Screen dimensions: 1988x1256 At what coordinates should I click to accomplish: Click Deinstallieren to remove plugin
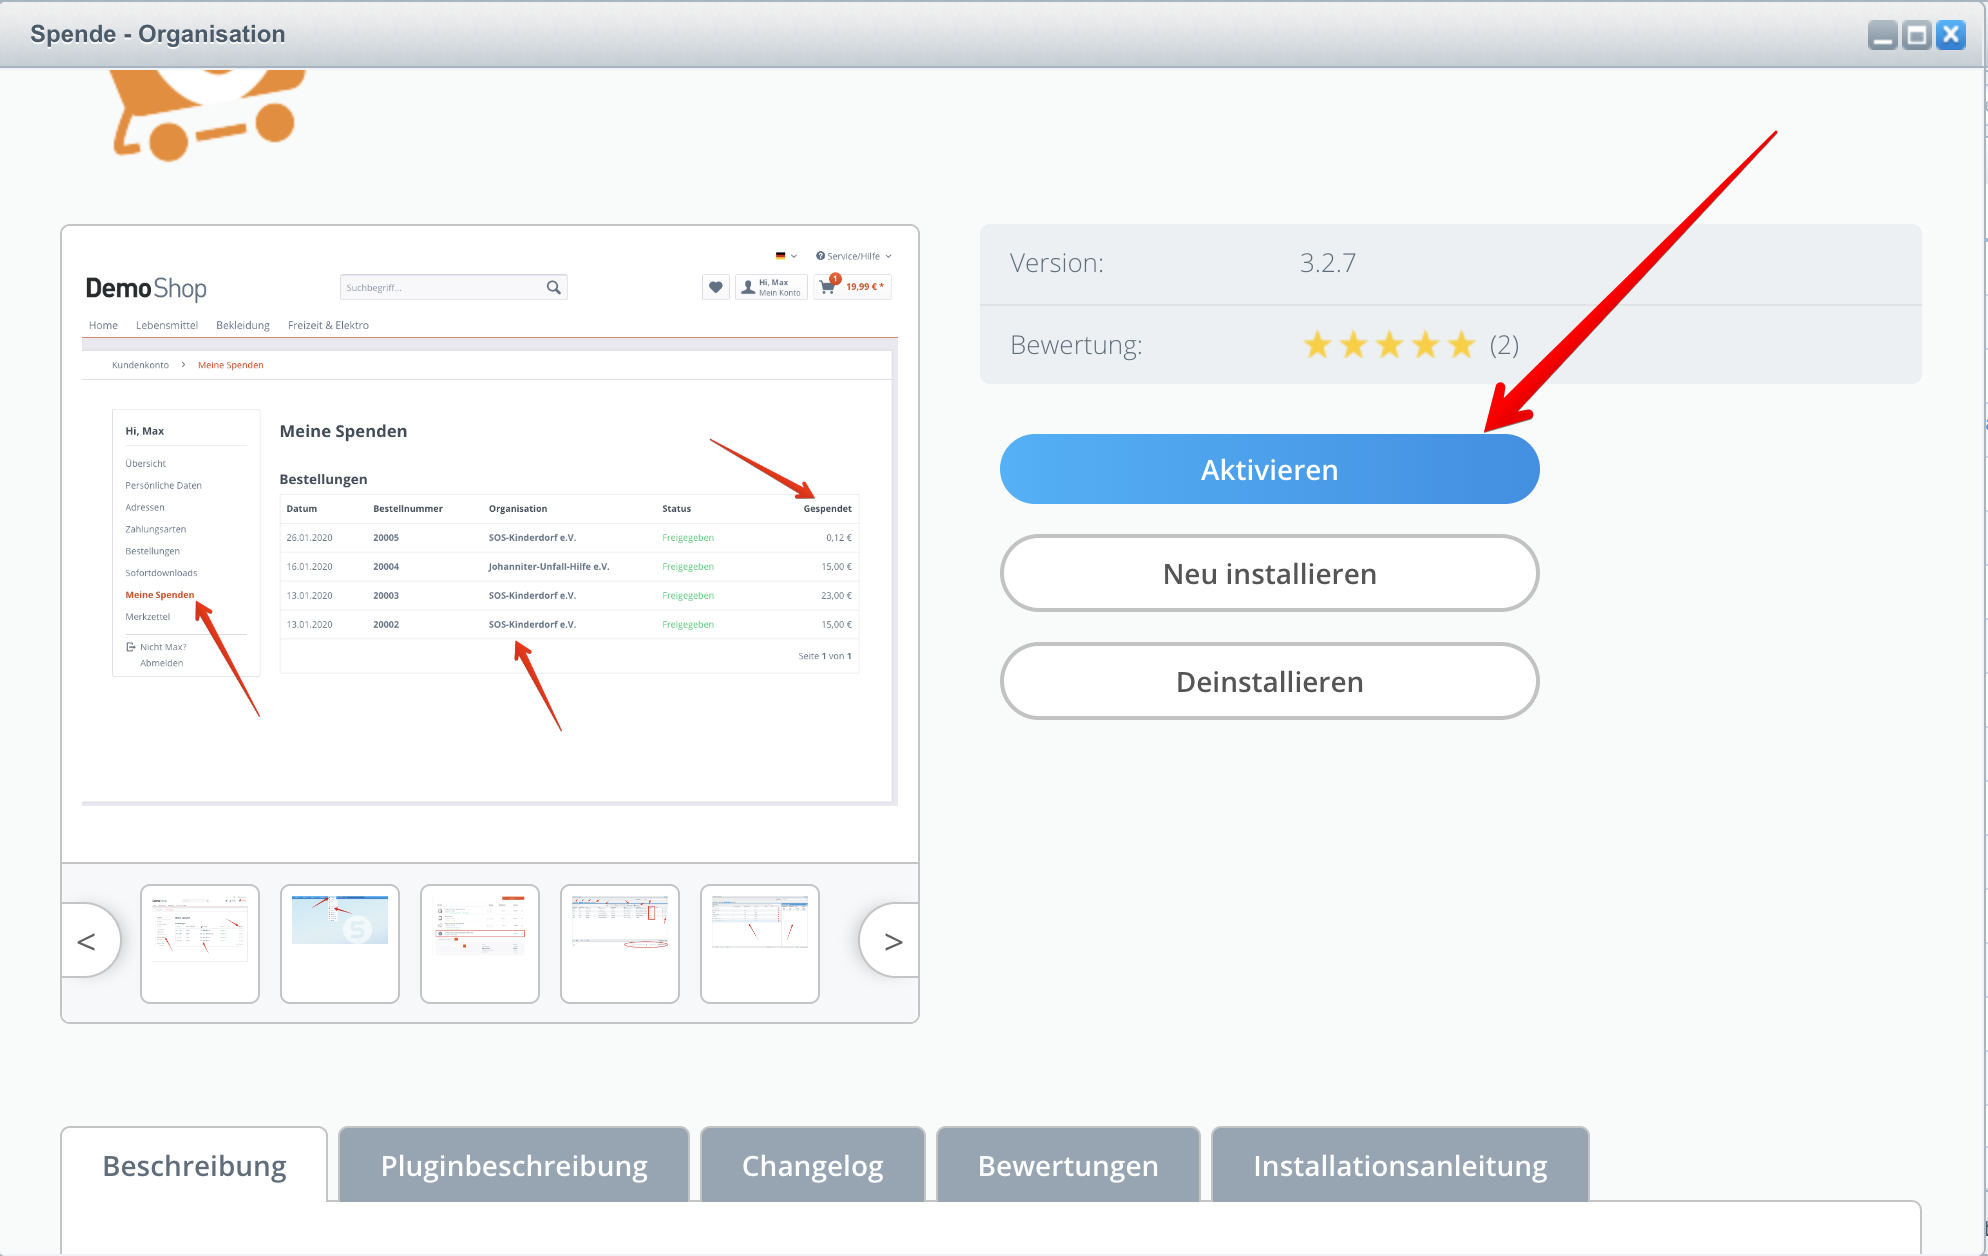1269,681
